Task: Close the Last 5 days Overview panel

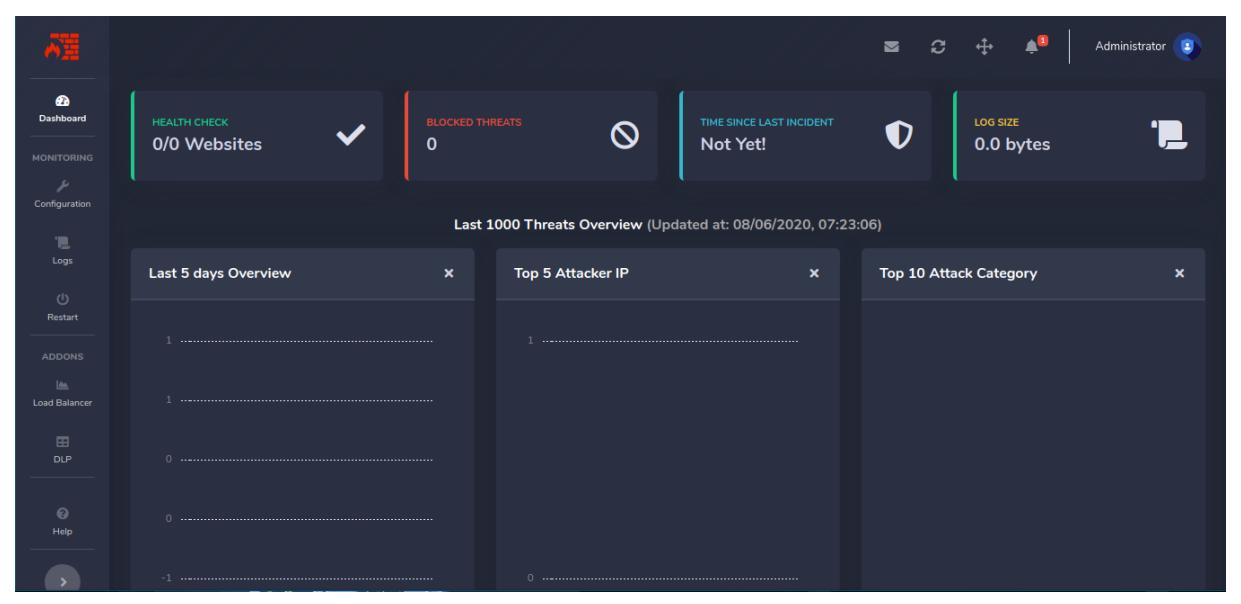Action: (x=449, y=273)
